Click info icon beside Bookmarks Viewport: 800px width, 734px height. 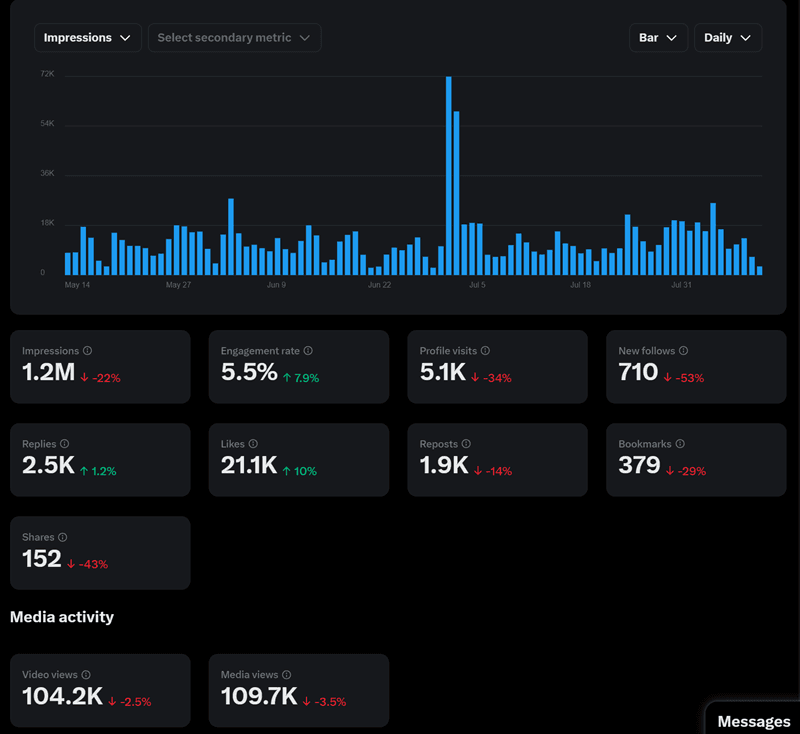(x=680, y=444)
